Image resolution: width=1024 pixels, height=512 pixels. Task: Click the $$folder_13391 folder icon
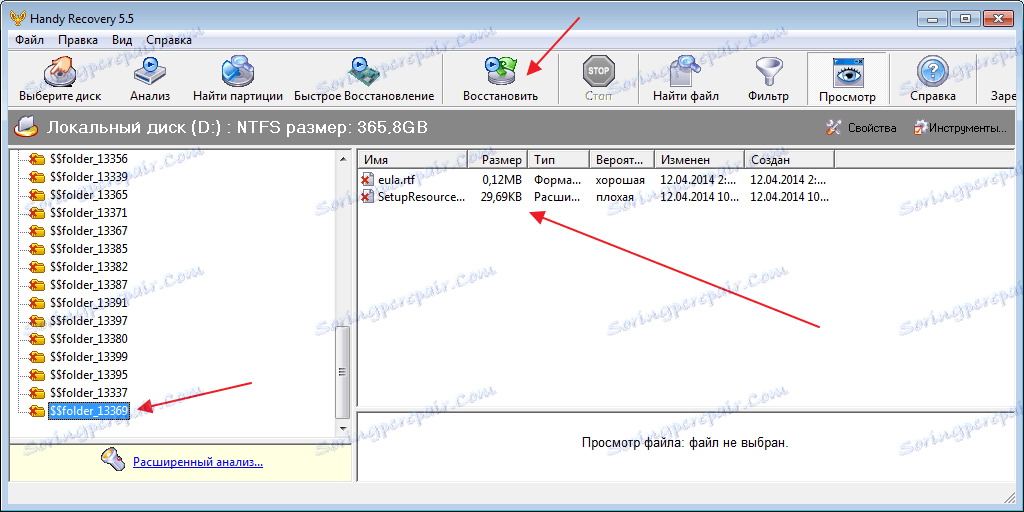coord(37,303)
